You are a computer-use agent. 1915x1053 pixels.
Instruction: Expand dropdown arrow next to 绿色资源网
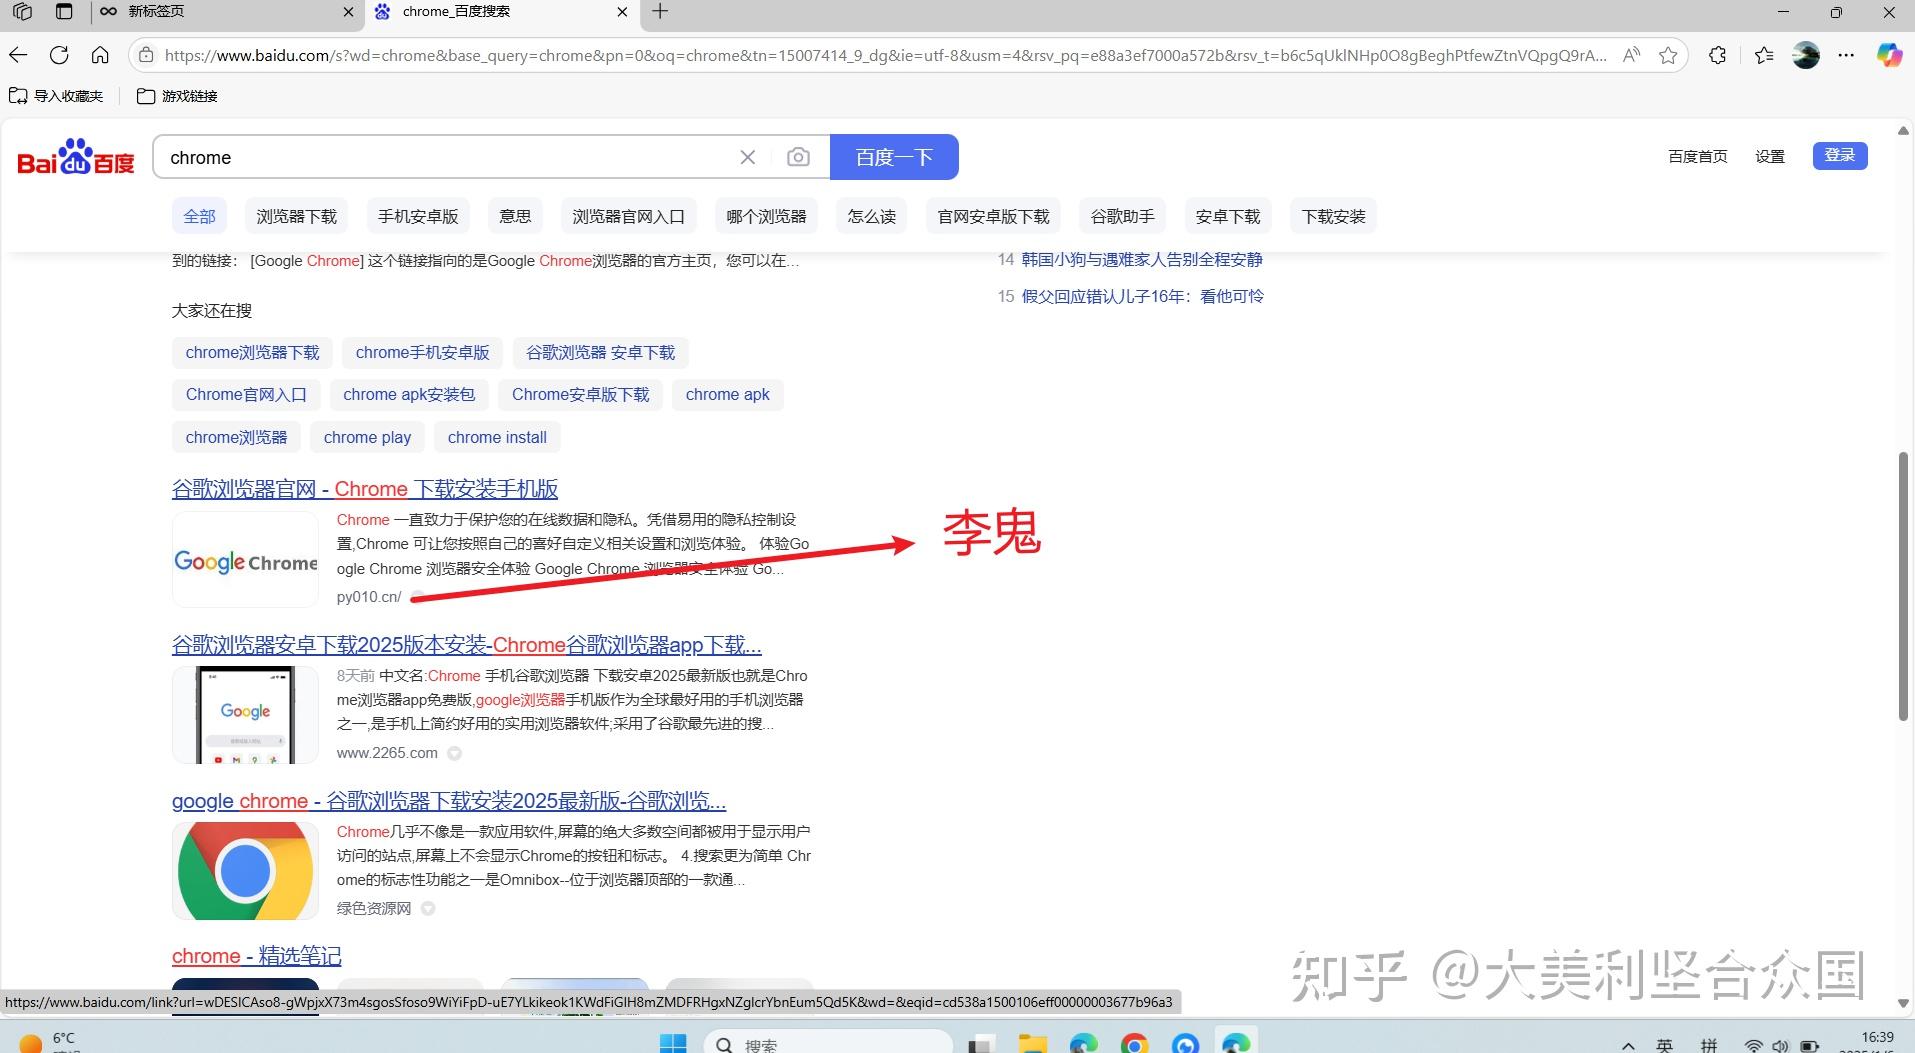(428, 908)
